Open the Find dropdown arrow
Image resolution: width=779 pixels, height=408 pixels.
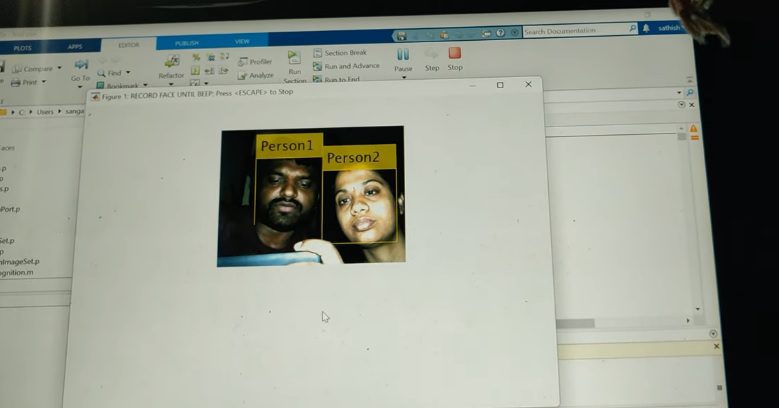128,73
